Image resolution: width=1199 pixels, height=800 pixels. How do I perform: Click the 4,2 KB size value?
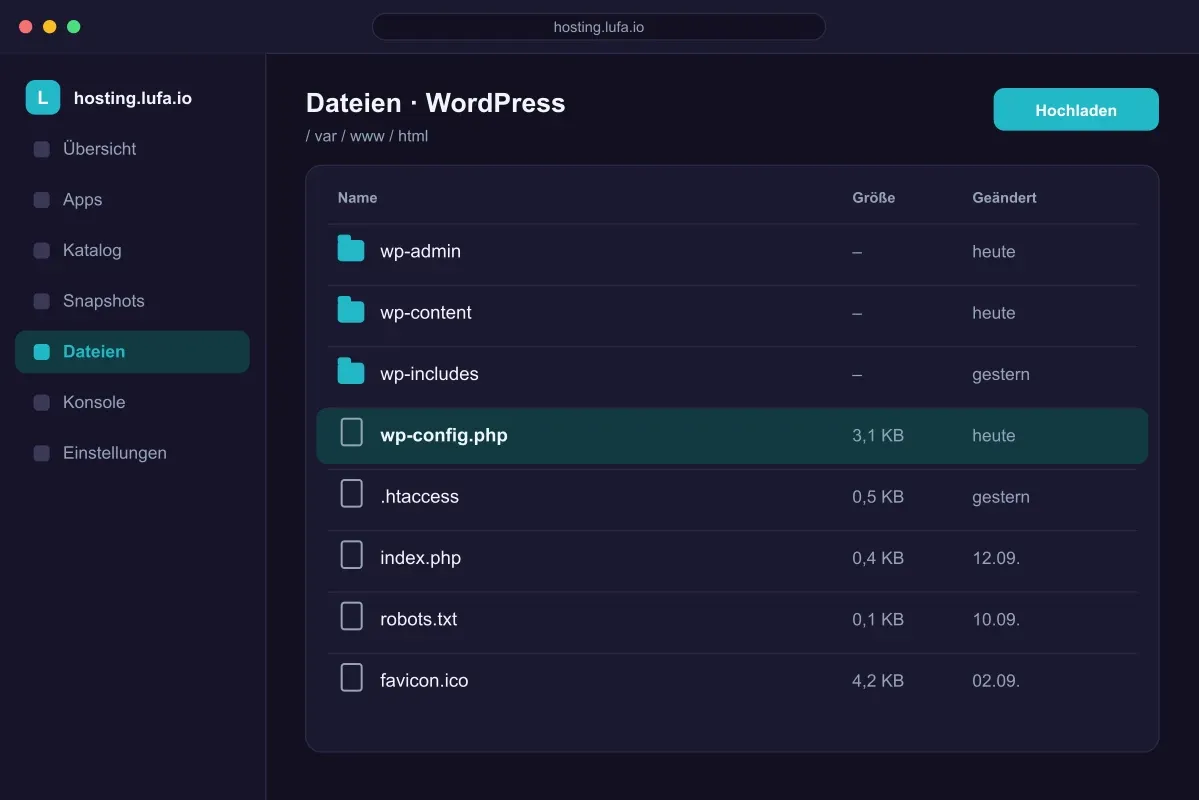point(878,680)
